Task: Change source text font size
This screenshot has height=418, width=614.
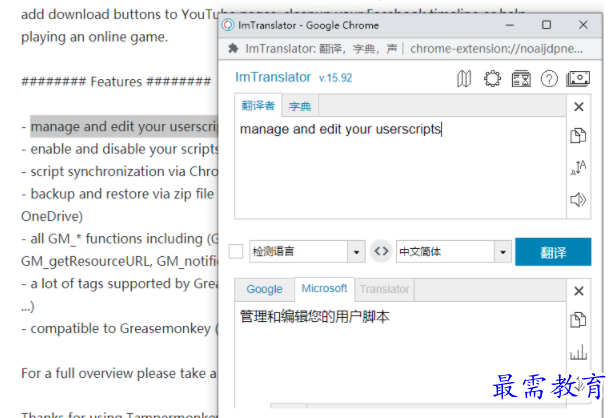Action: click(578, 168)
